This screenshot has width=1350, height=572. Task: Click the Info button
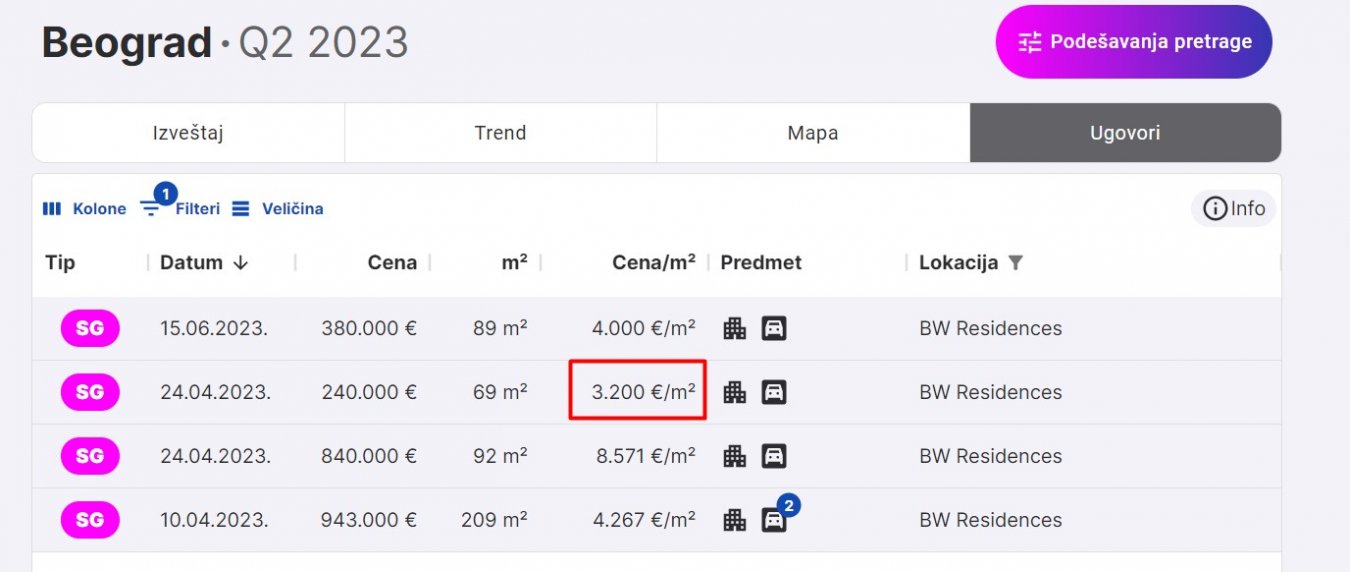point(1234,209)
